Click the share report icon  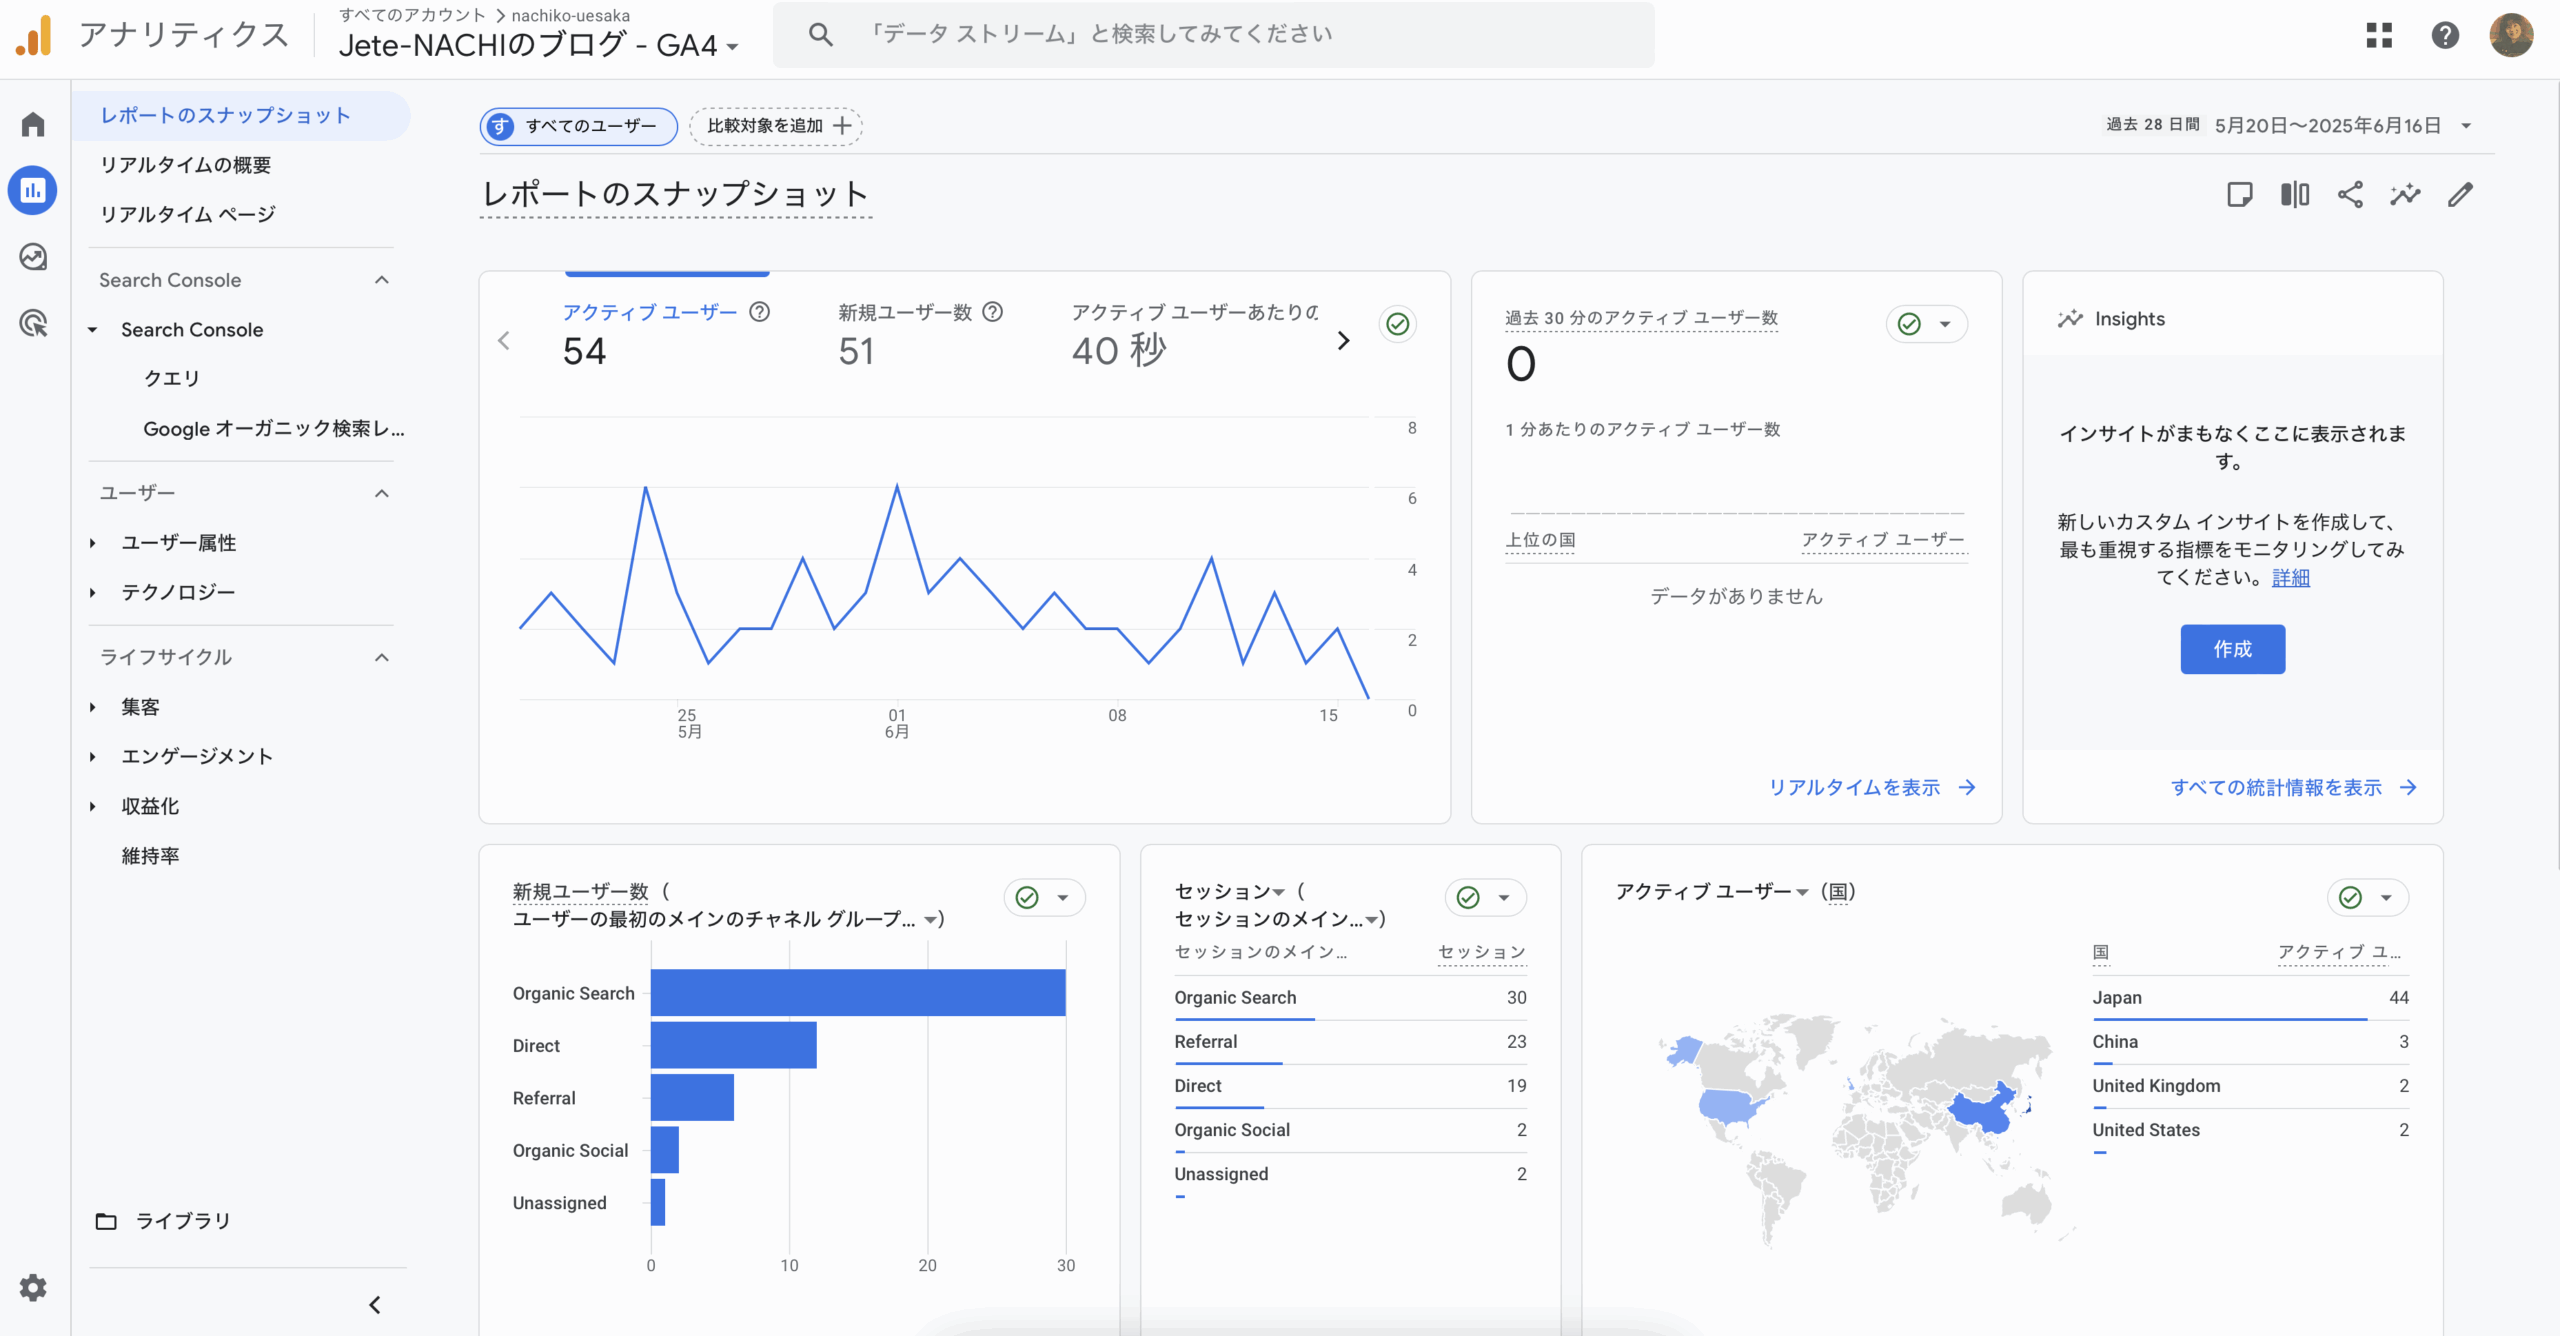click(x=2350, y=194)
